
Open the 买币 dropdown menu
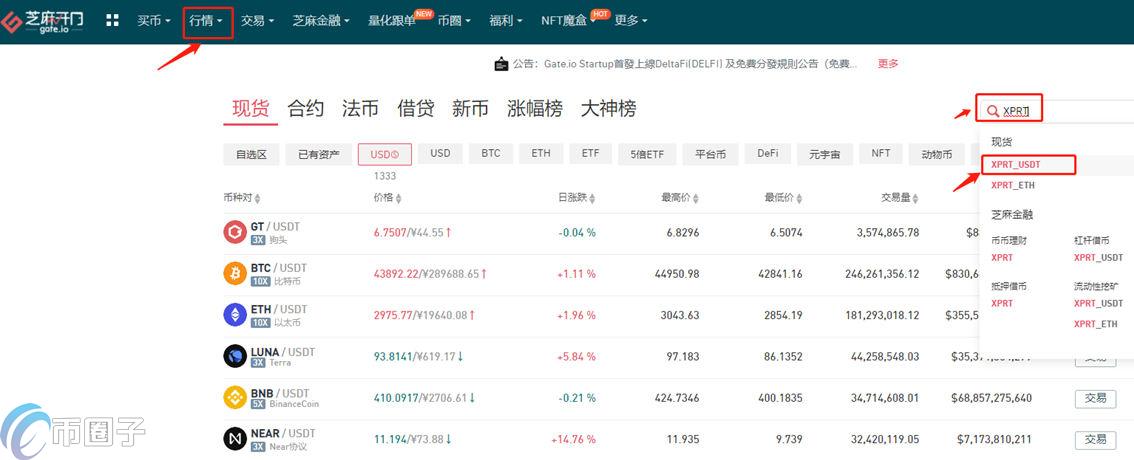pyautogui.click(x=153, y=21)
